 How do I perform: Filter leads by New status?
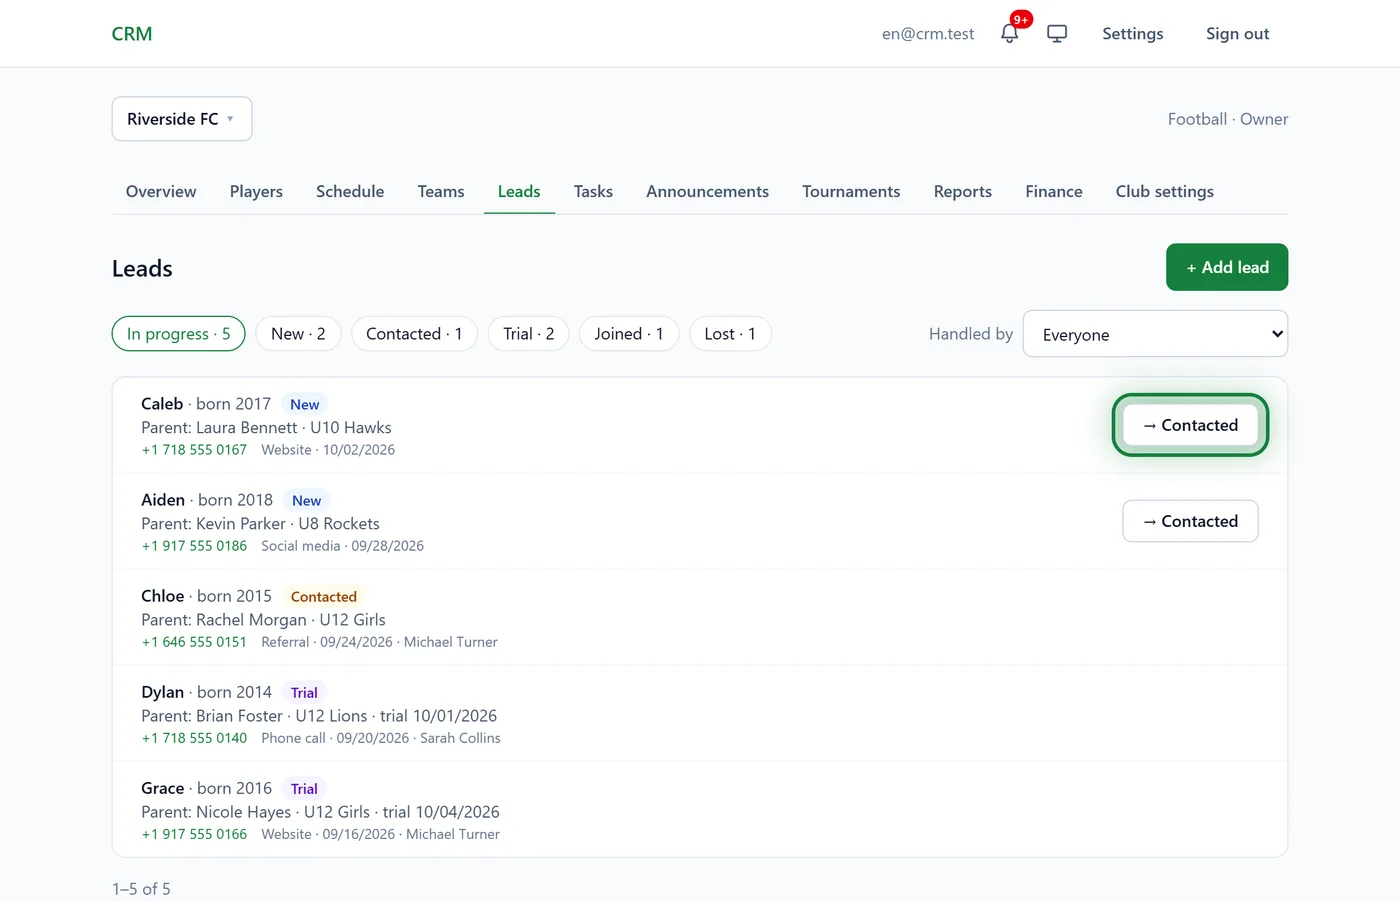tap(298, 334)
